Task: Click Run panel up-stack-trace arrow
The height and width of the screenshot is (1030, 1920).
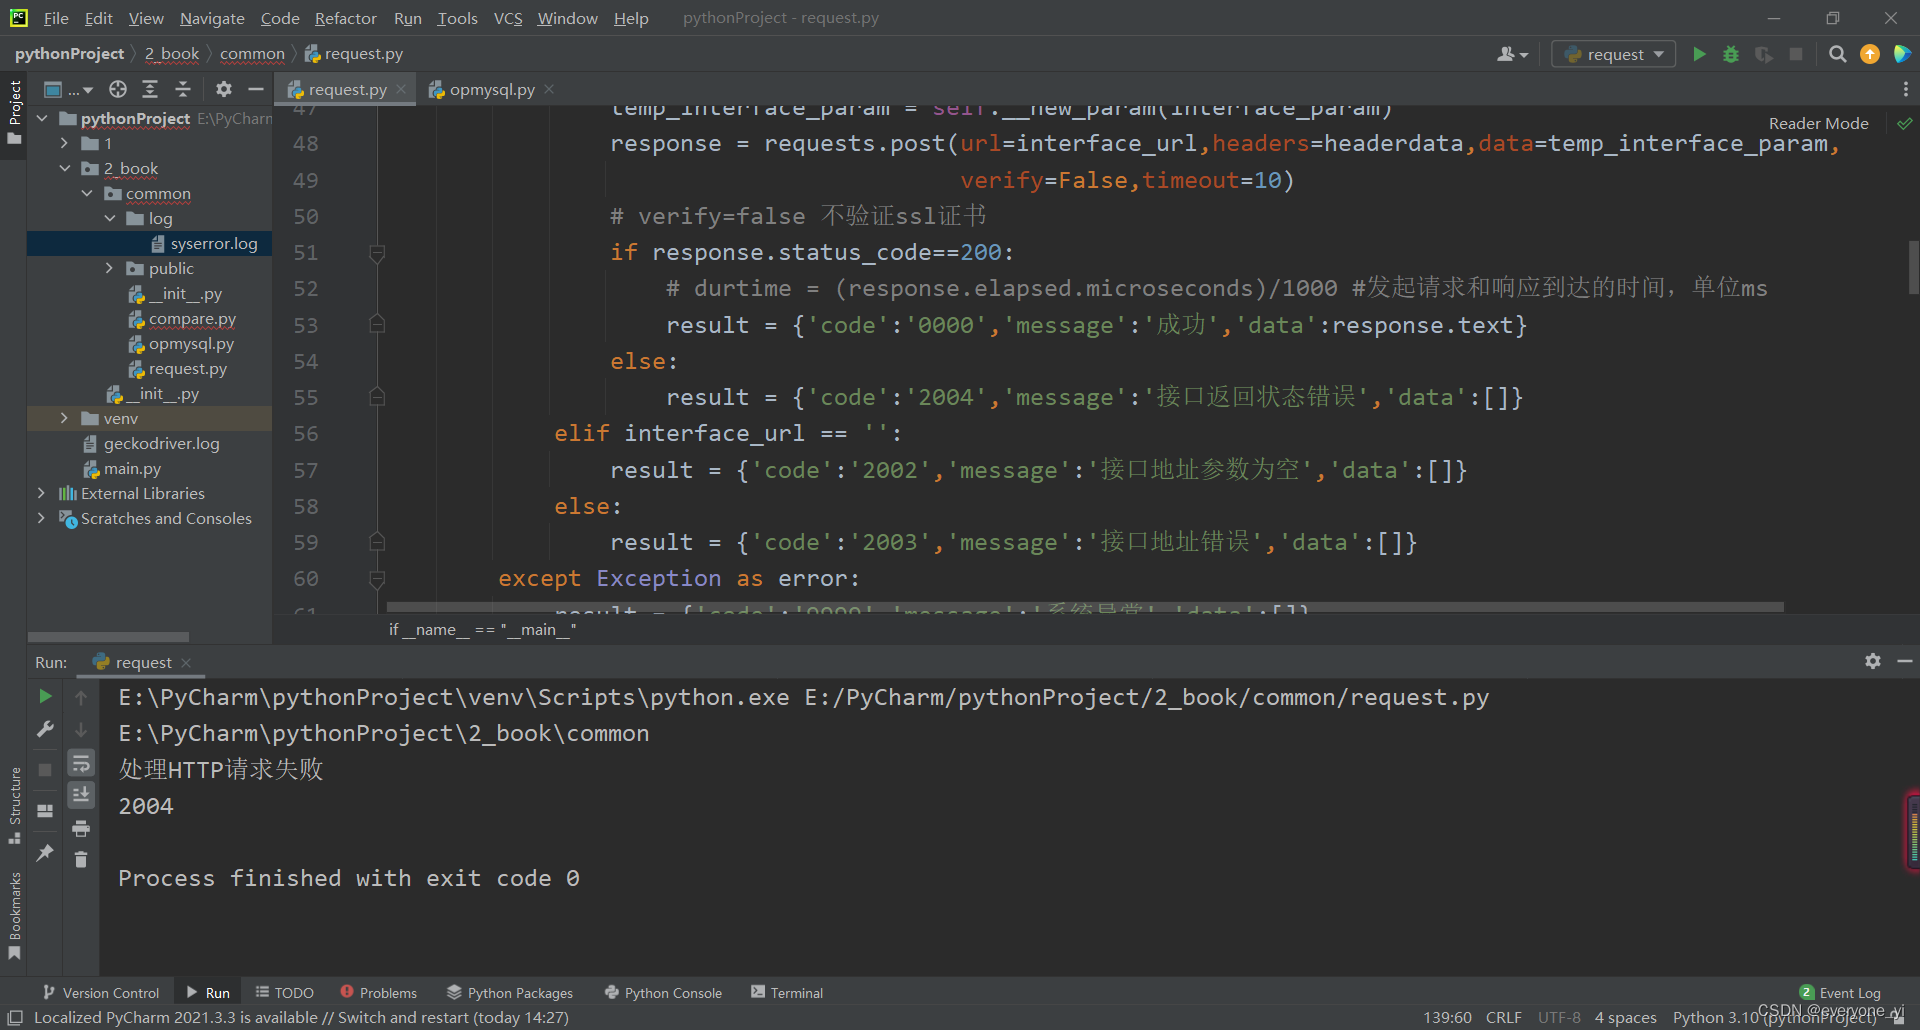Action: coord(81,697)
